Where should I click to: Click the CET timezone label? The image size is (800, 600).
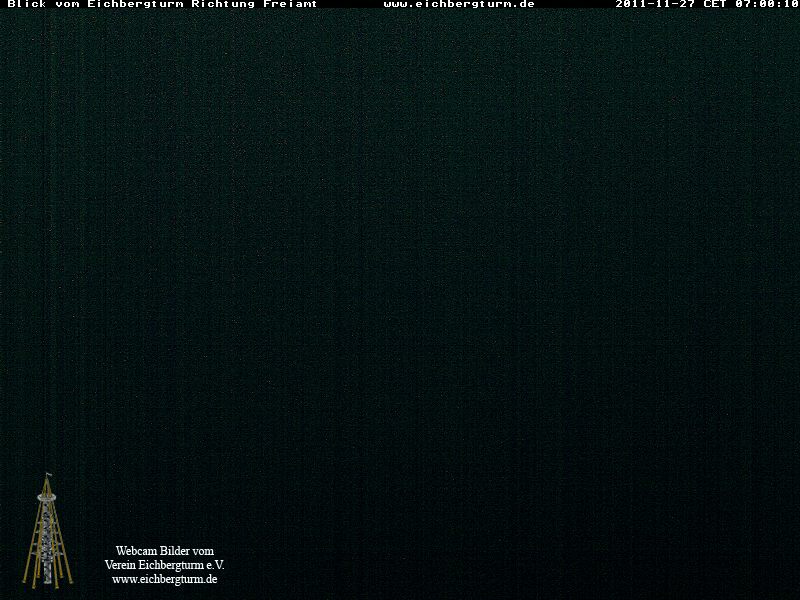point(714,5)
